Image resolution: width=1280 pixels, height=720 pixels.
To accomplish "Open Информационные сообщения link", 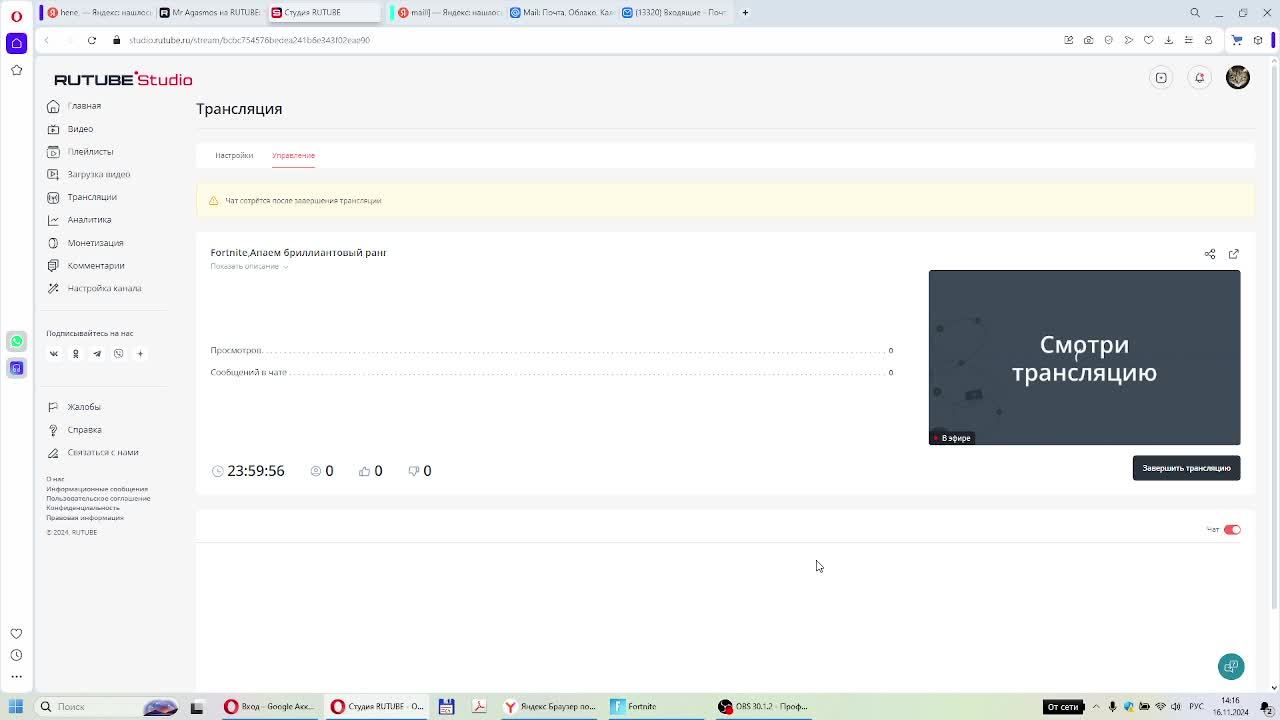I will point(97,489).
